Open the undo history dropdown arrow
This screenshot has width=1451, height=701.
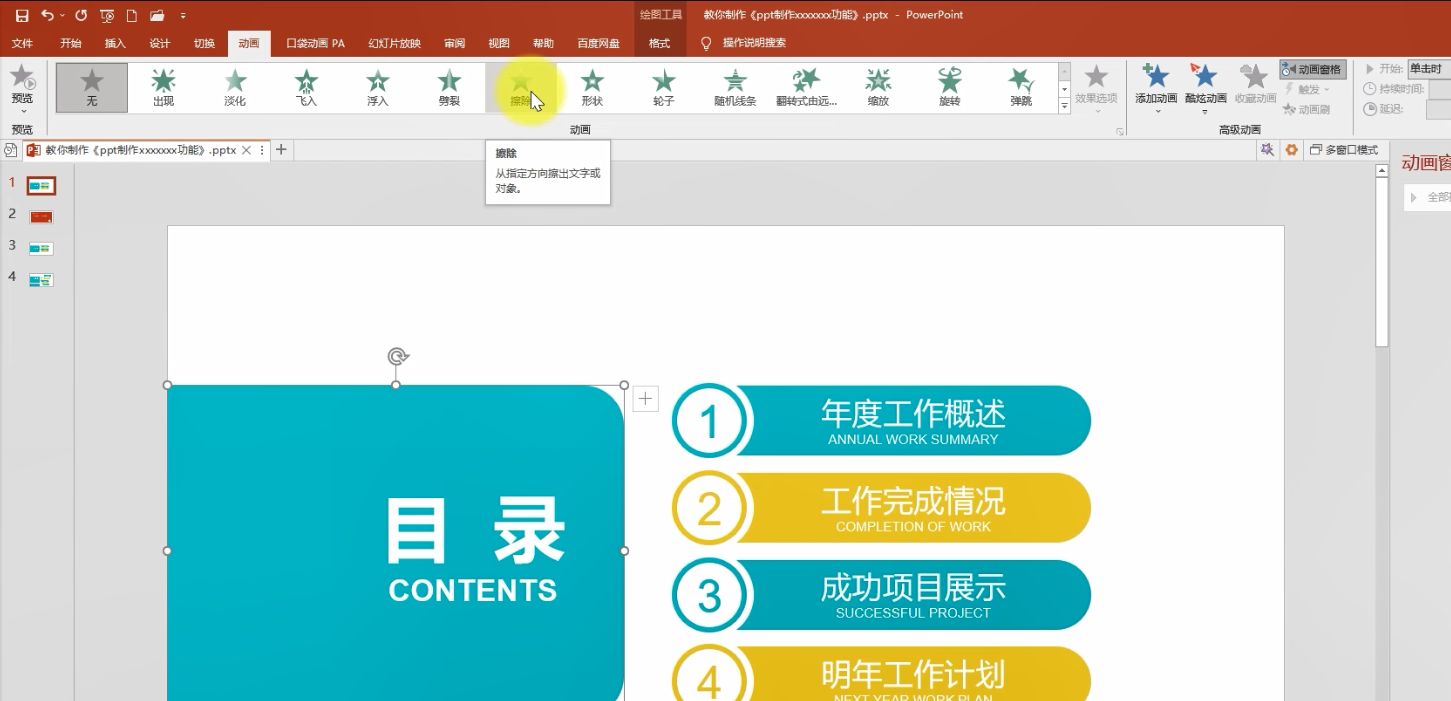(x=62, y=15)
